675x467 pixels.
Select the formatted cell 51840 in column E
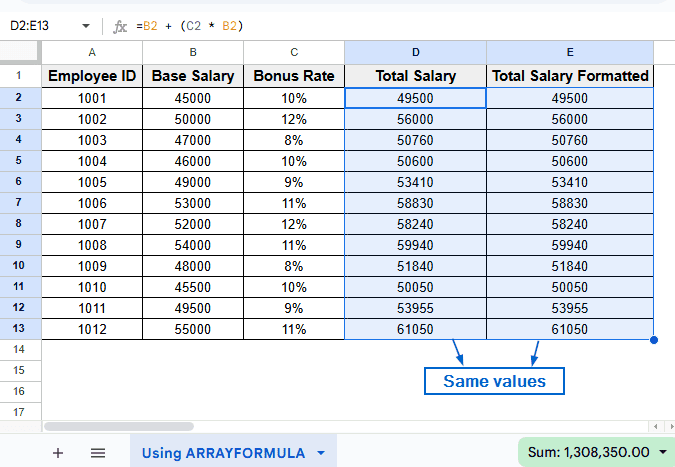coord(570,266)
